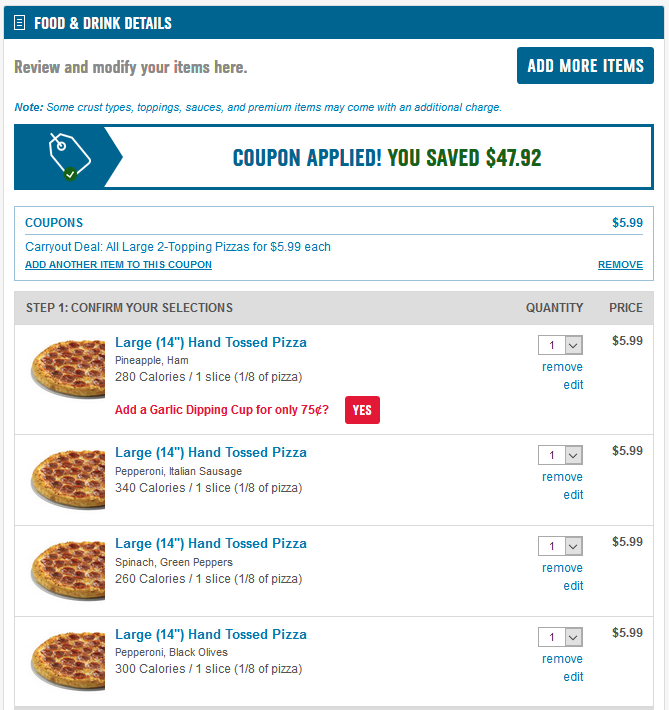Remove the Spinach, Green Peppers pizza
The height and width of the screenshot is (710, 669).
[562, 568]
